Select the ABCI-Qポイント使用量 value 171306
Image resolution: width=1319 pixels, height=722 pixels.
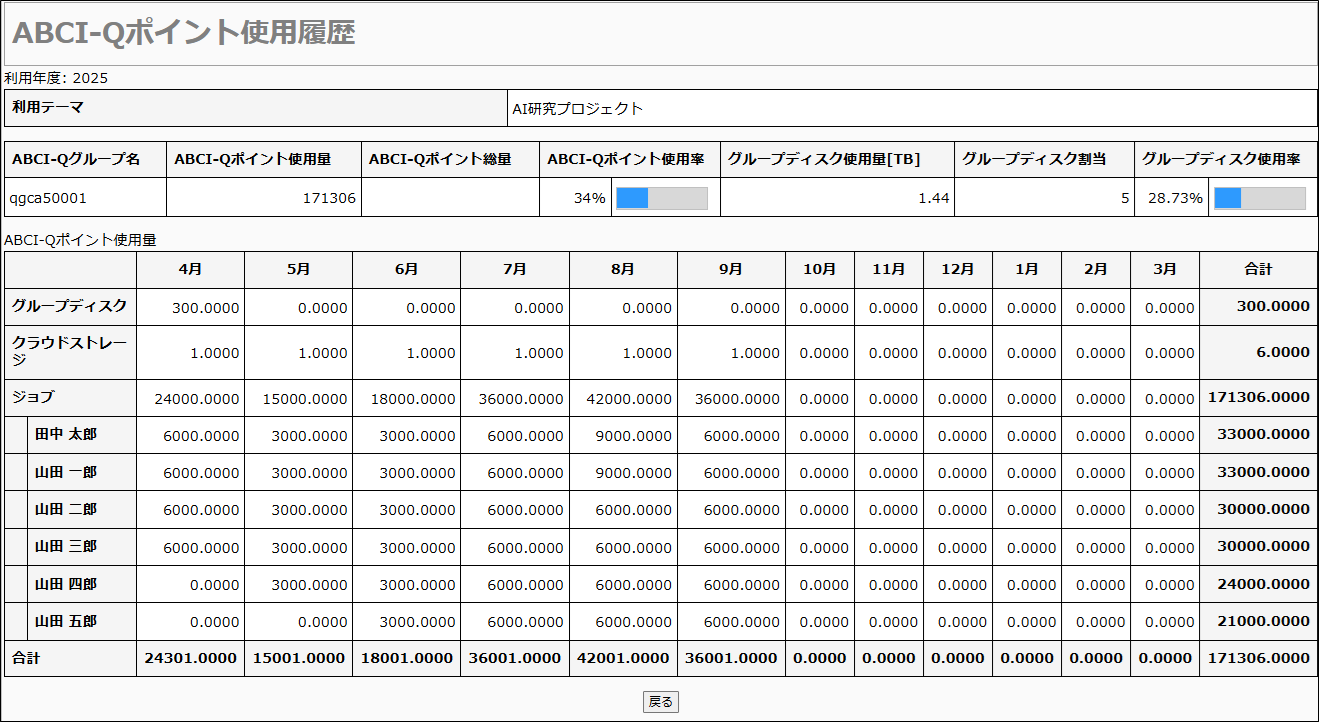pyautogui.click(x=329, y=198)
